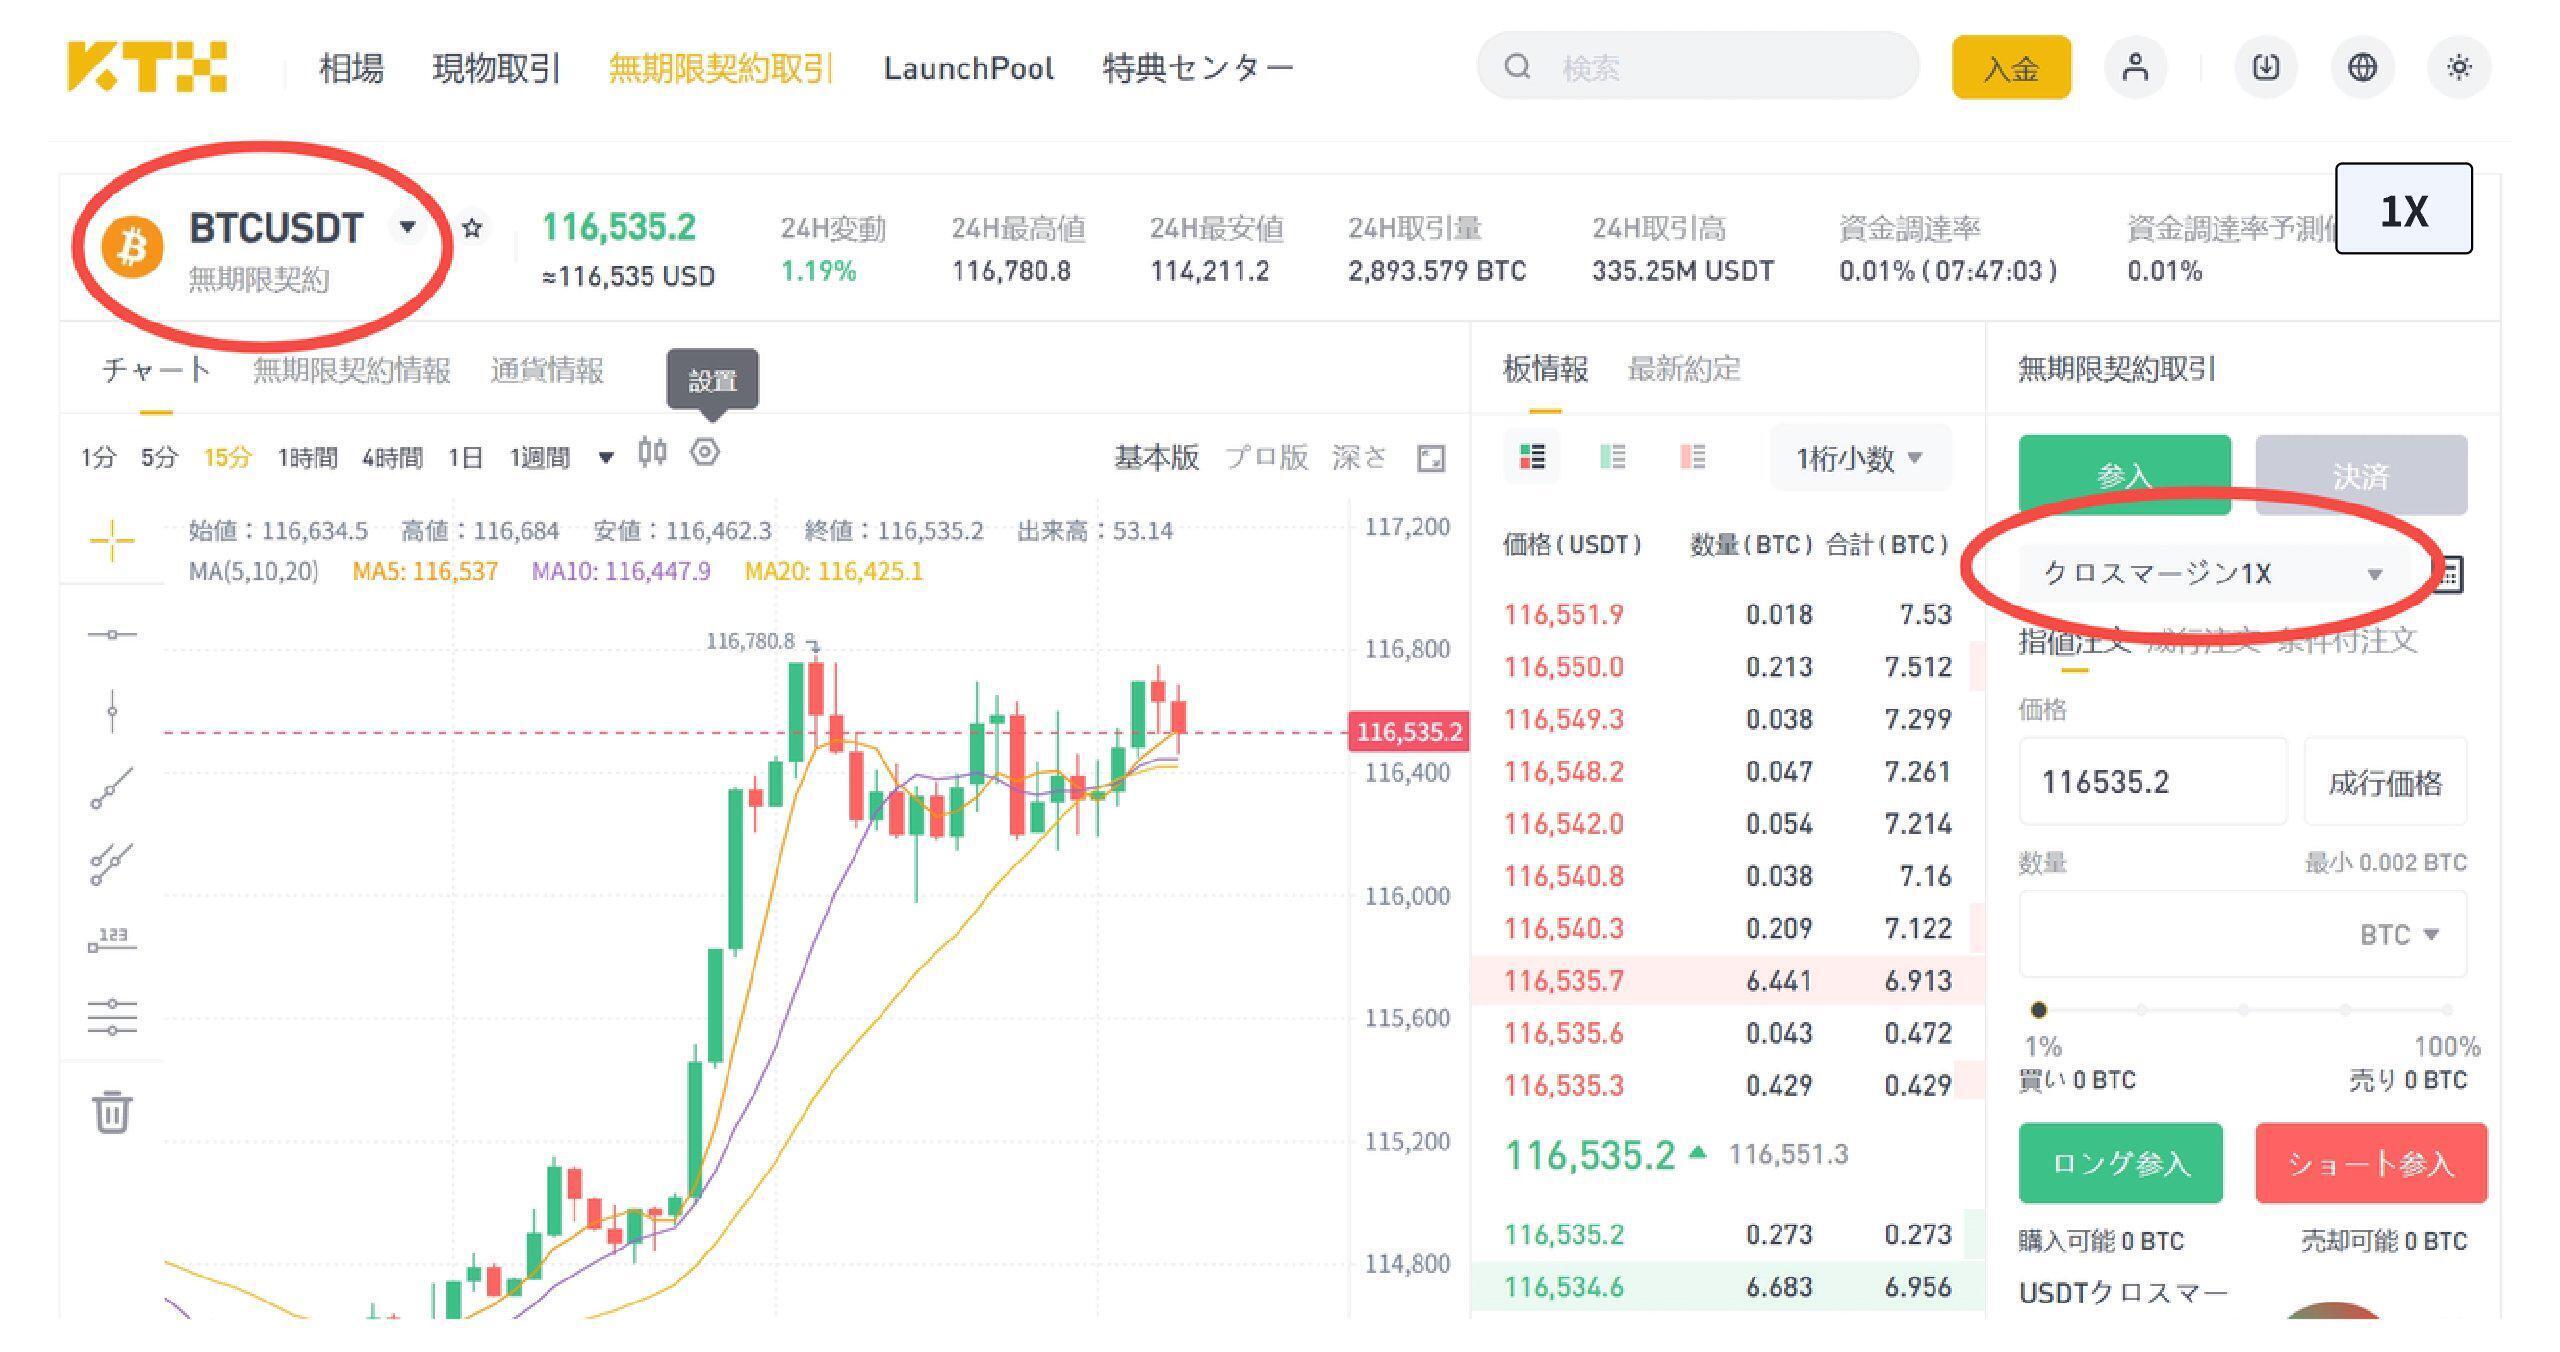Add BTCUSDT to favorites with the star icon
This screenshot has height=1352, width=2560.
472,228
